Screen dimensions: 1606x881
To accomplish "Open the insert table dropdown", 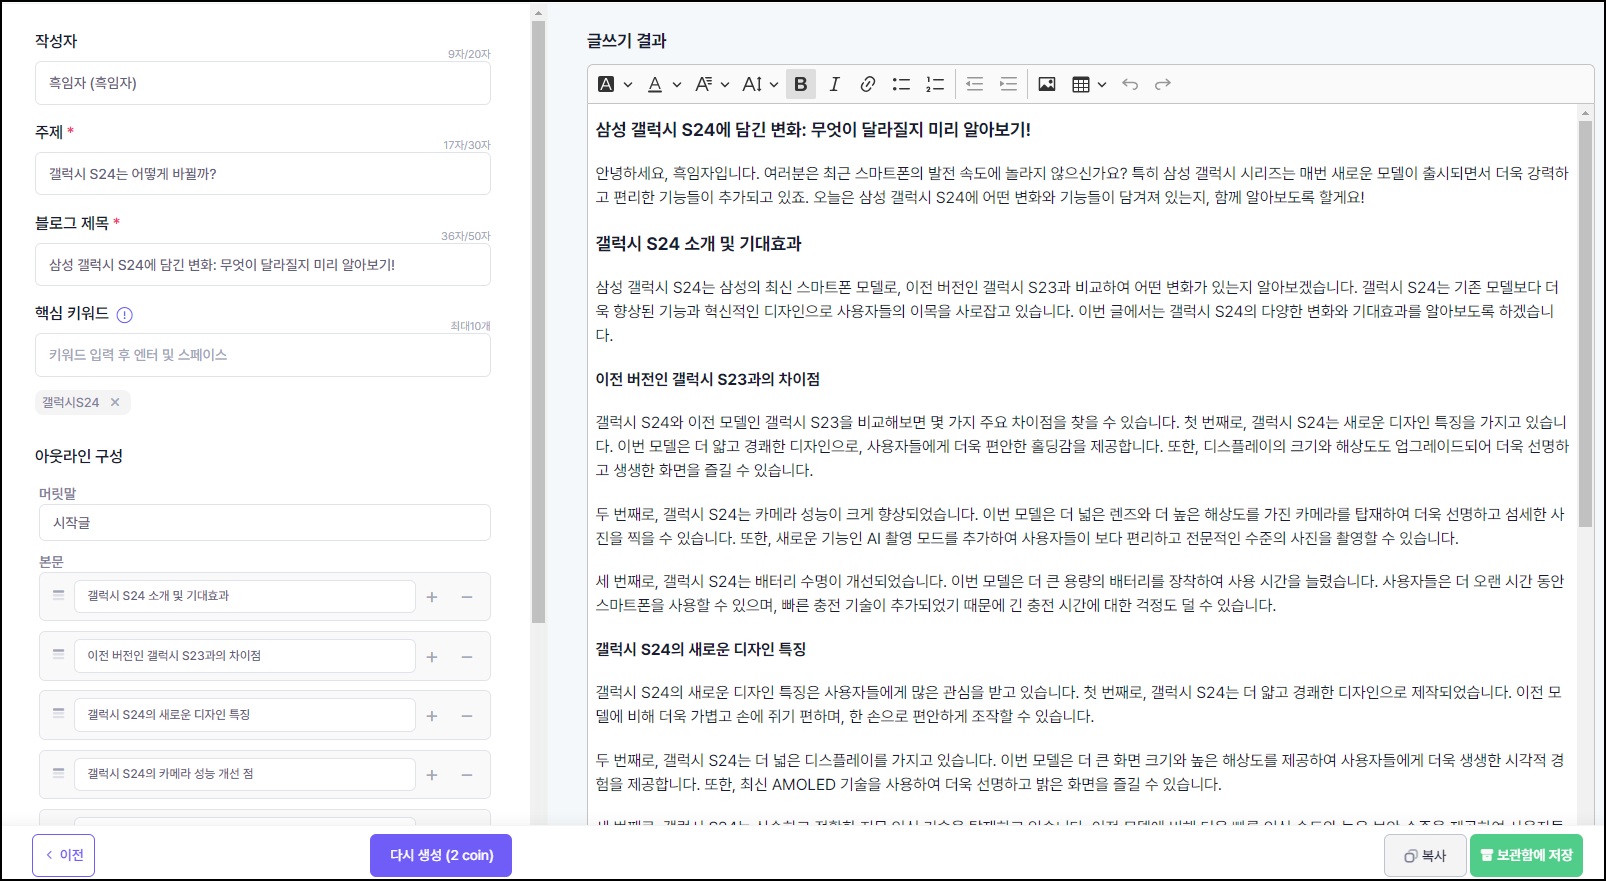I will [x=1102, y=84].
